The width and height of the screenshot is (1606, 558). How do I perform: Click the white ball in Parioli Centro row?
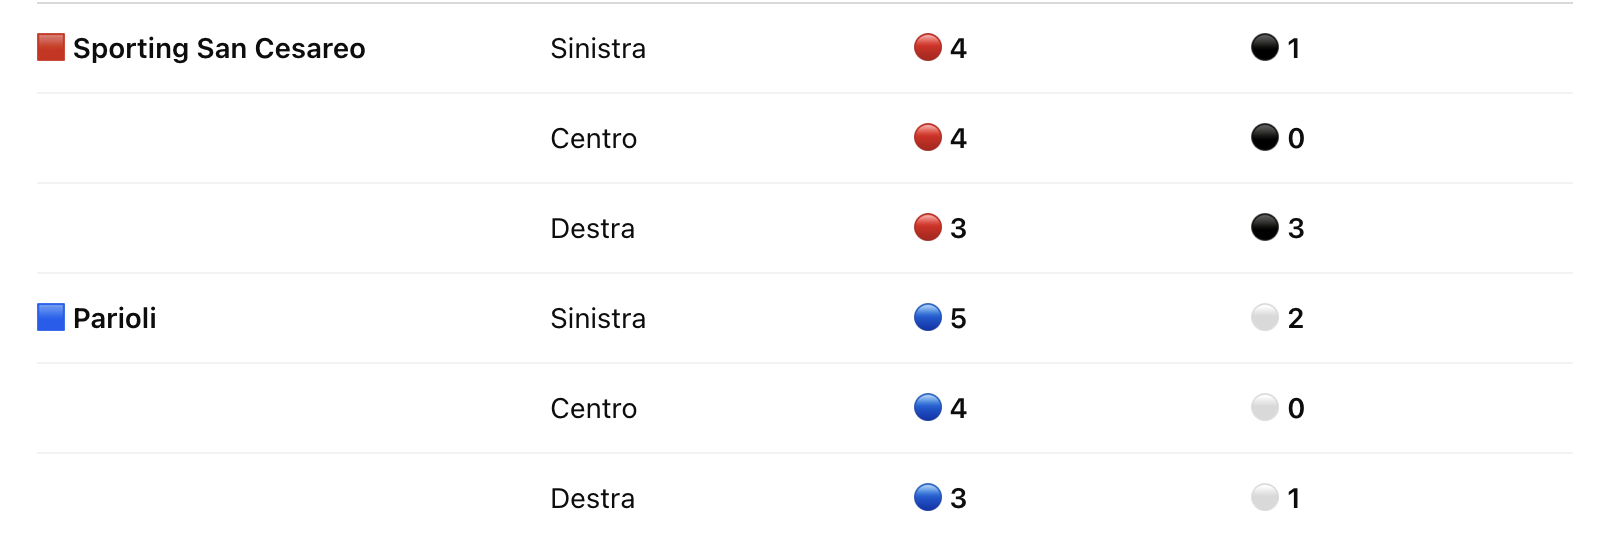pyautogui.click(x=1265, y=407)
